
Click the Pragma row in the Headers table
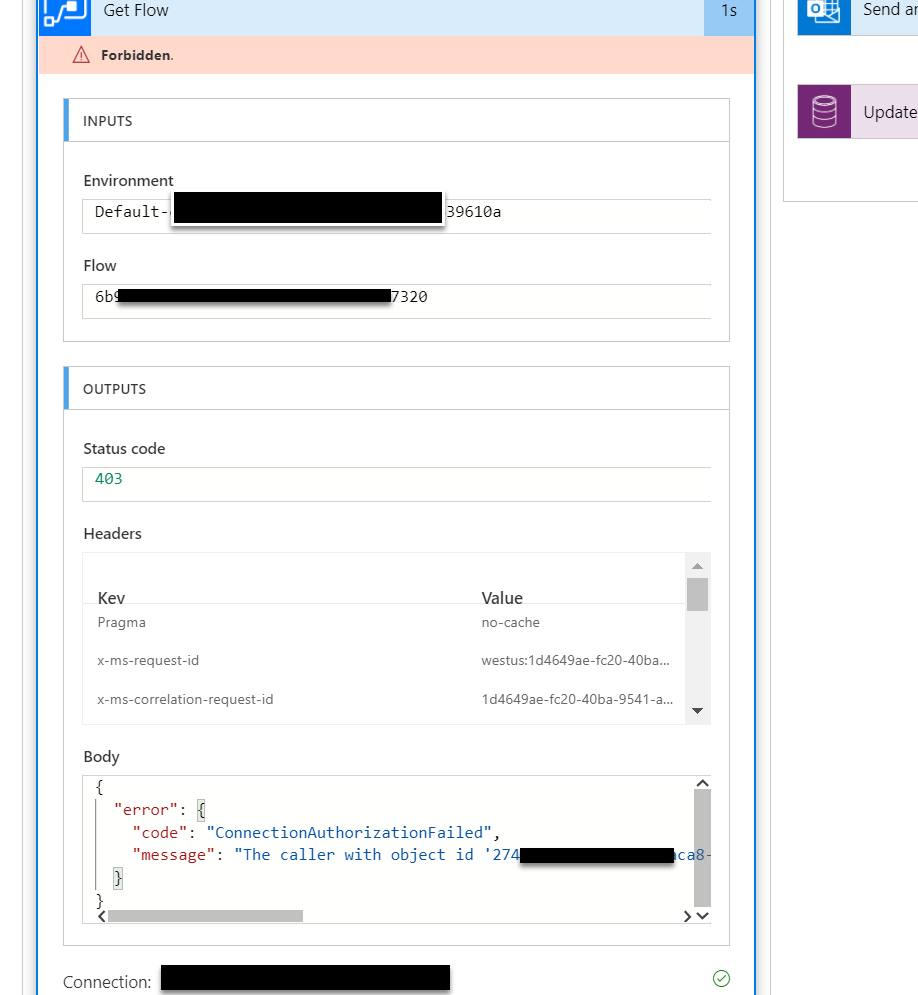click(300, 622)
